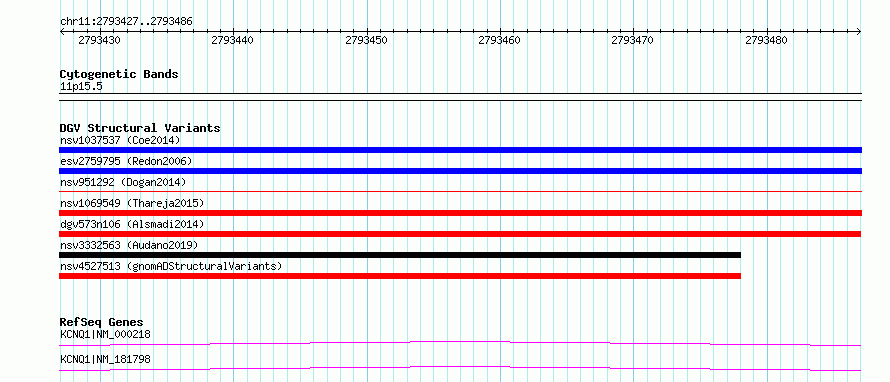Open variant esv2759795 (Redon2006) label
The width and height of the screenshot is (890, 382).
click(126, 161)
